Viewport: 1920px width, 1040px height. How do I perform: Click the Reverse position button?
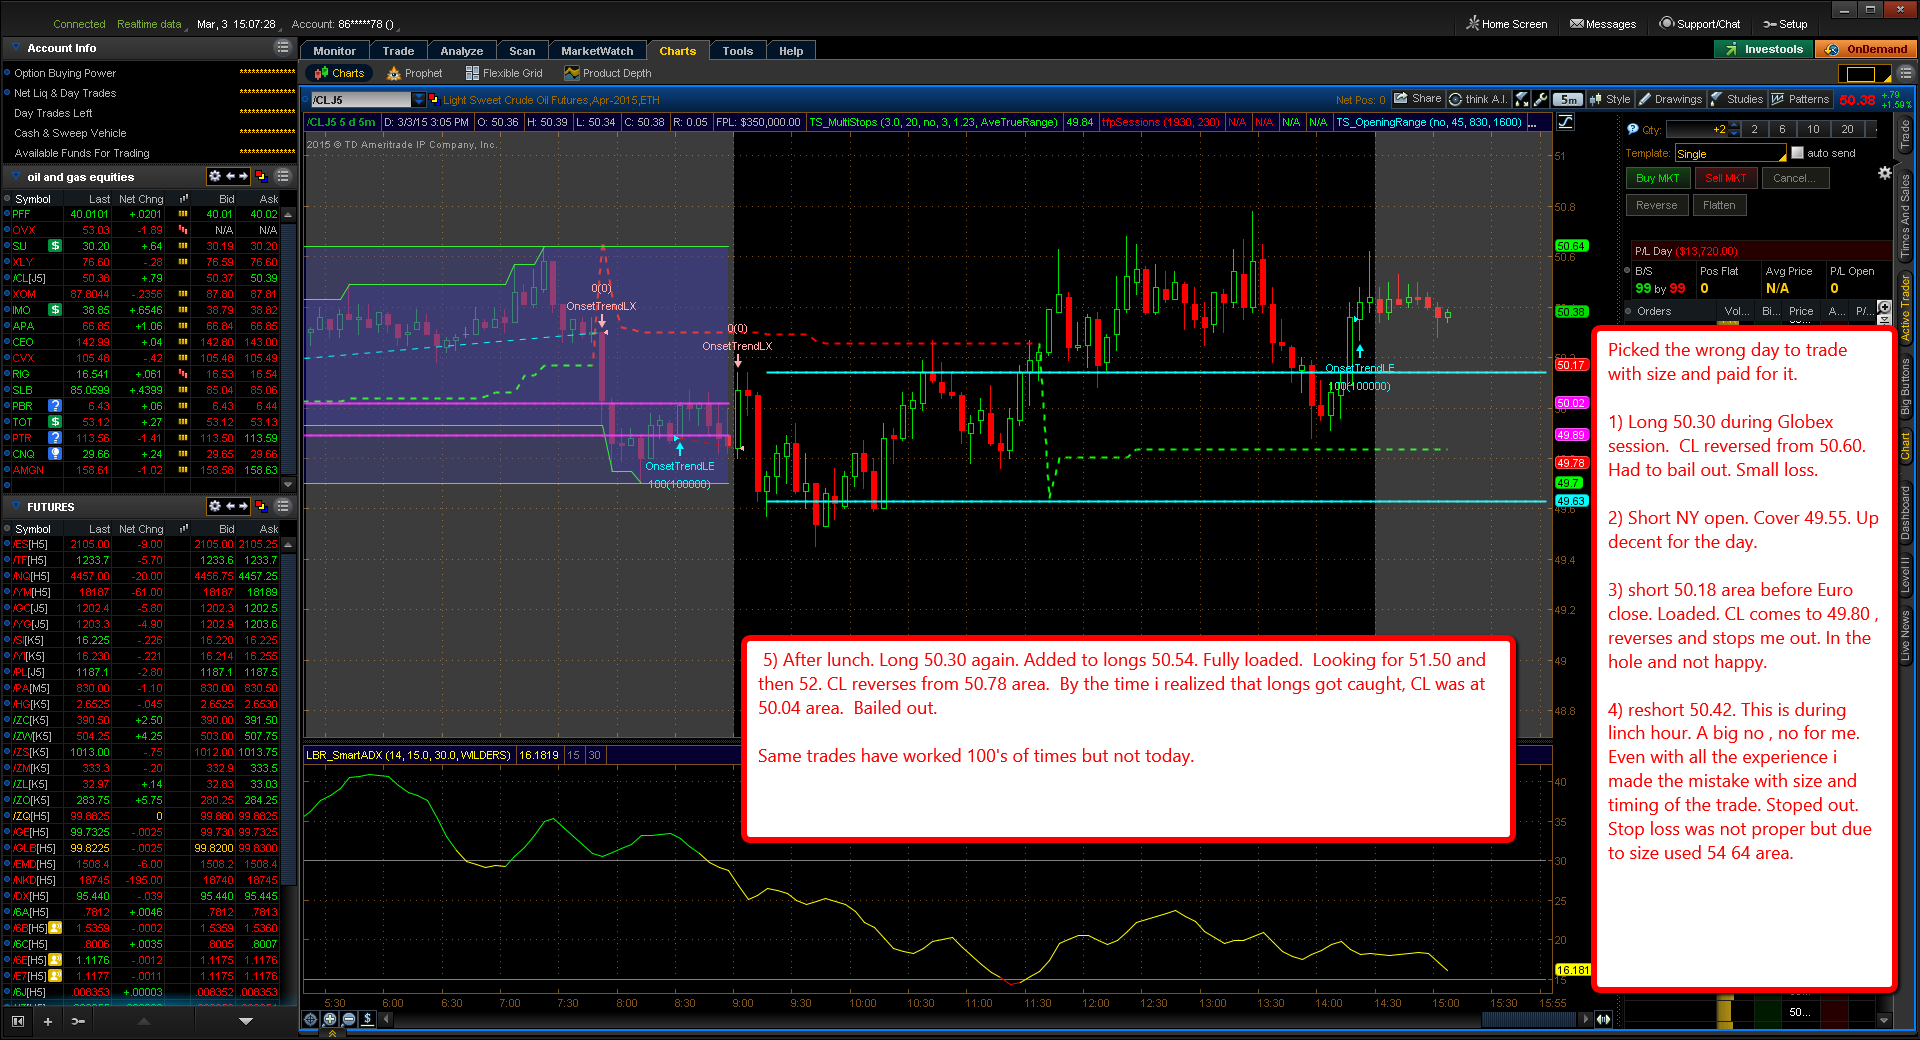point(1657,205)
